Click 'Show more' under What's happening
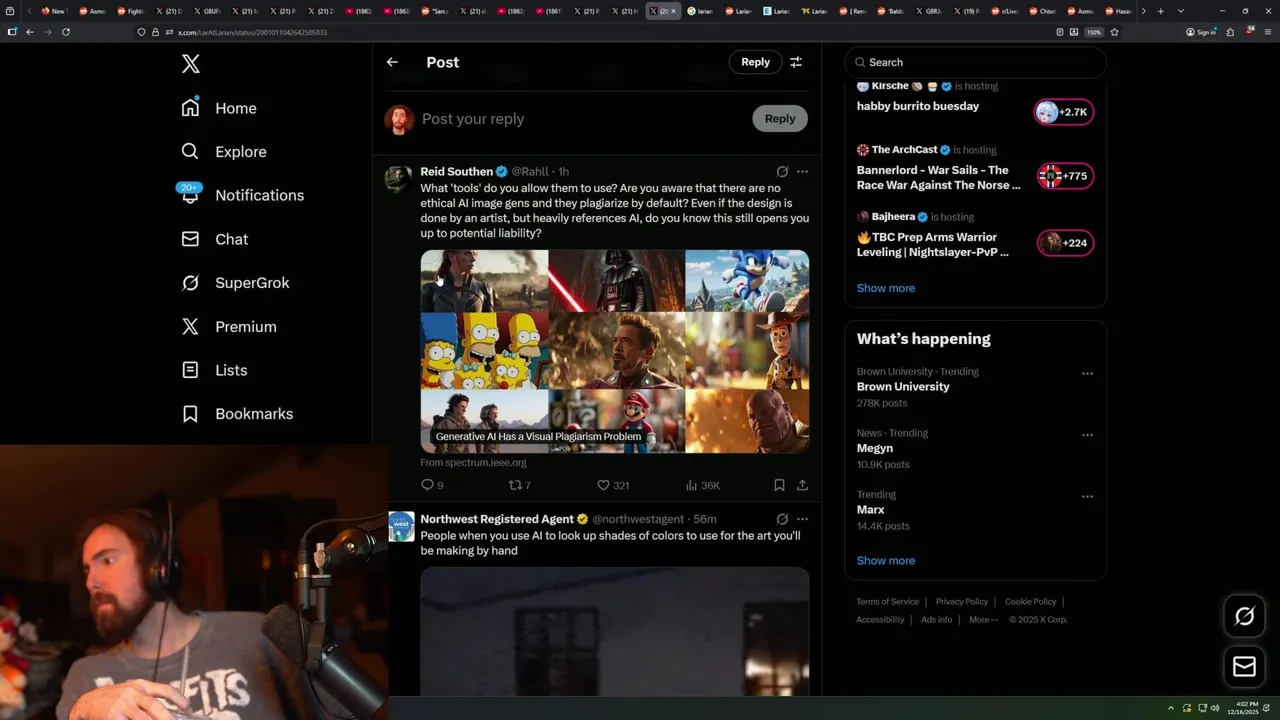Image resolution: width=1280 pixels, height=720 pixels. (x=885, y=561)
